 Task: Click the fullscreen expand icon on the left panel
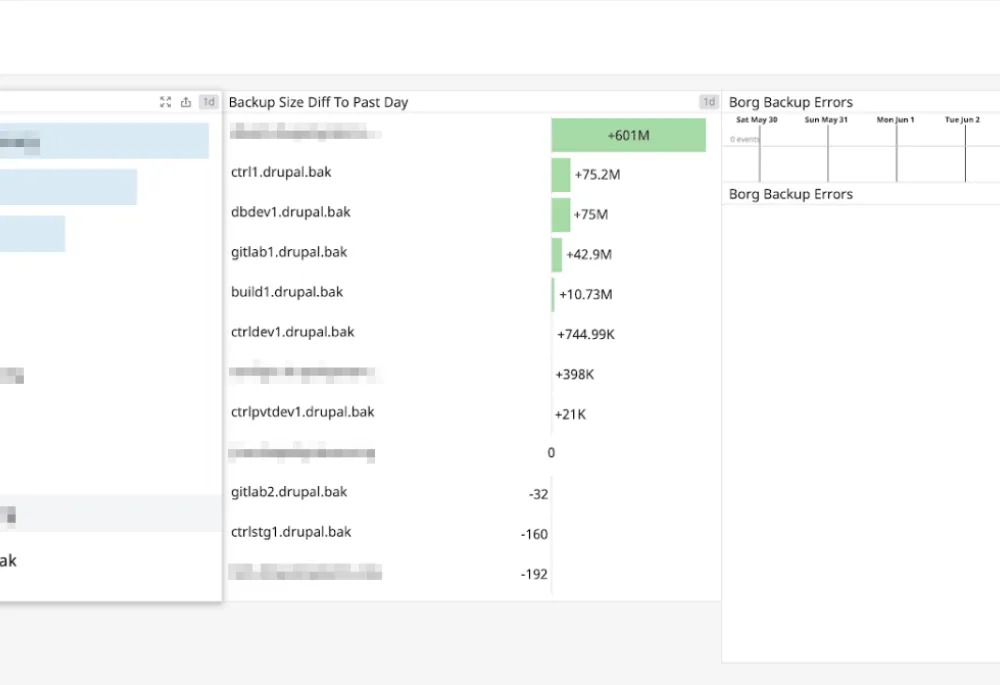(165, 101)
